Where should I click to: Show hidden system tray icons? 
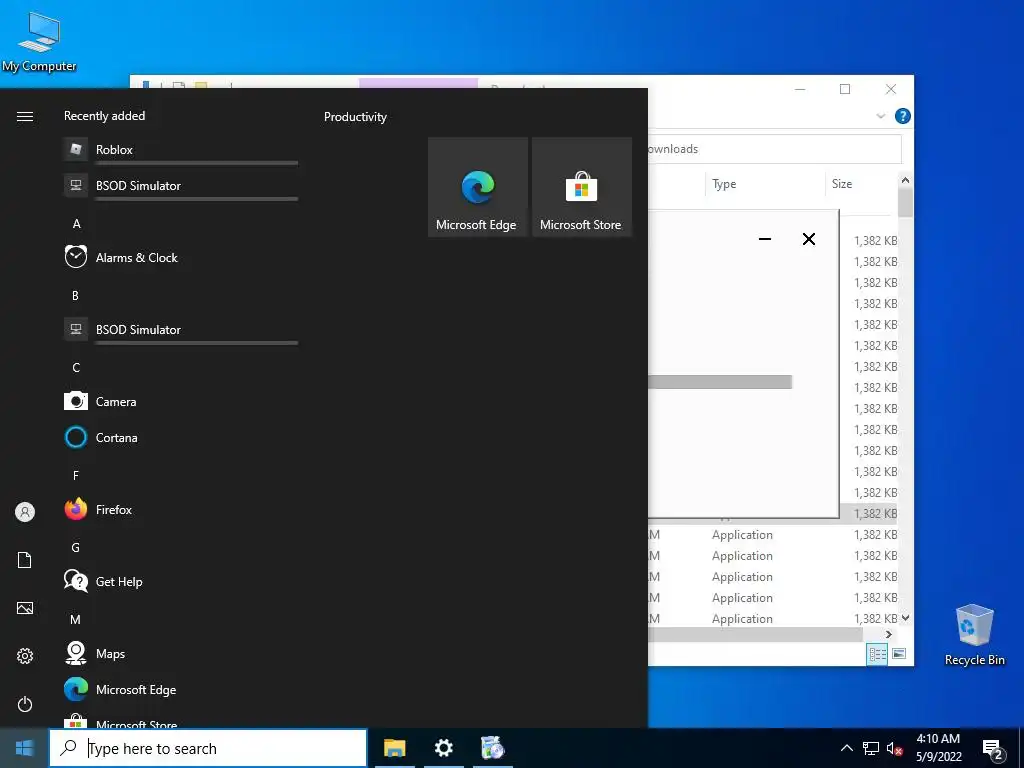[x=846, y=748]
